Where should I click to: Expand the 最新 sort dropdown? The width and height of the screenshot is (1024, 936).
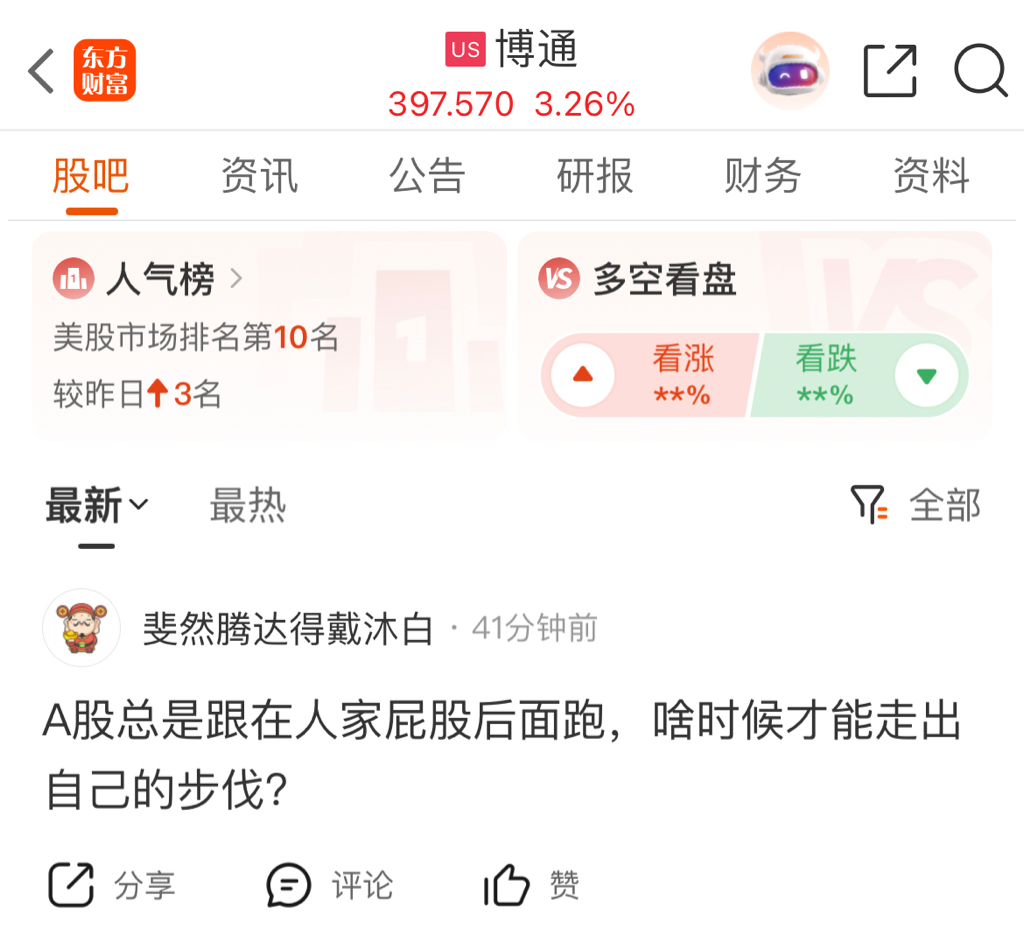pos(97,506)
